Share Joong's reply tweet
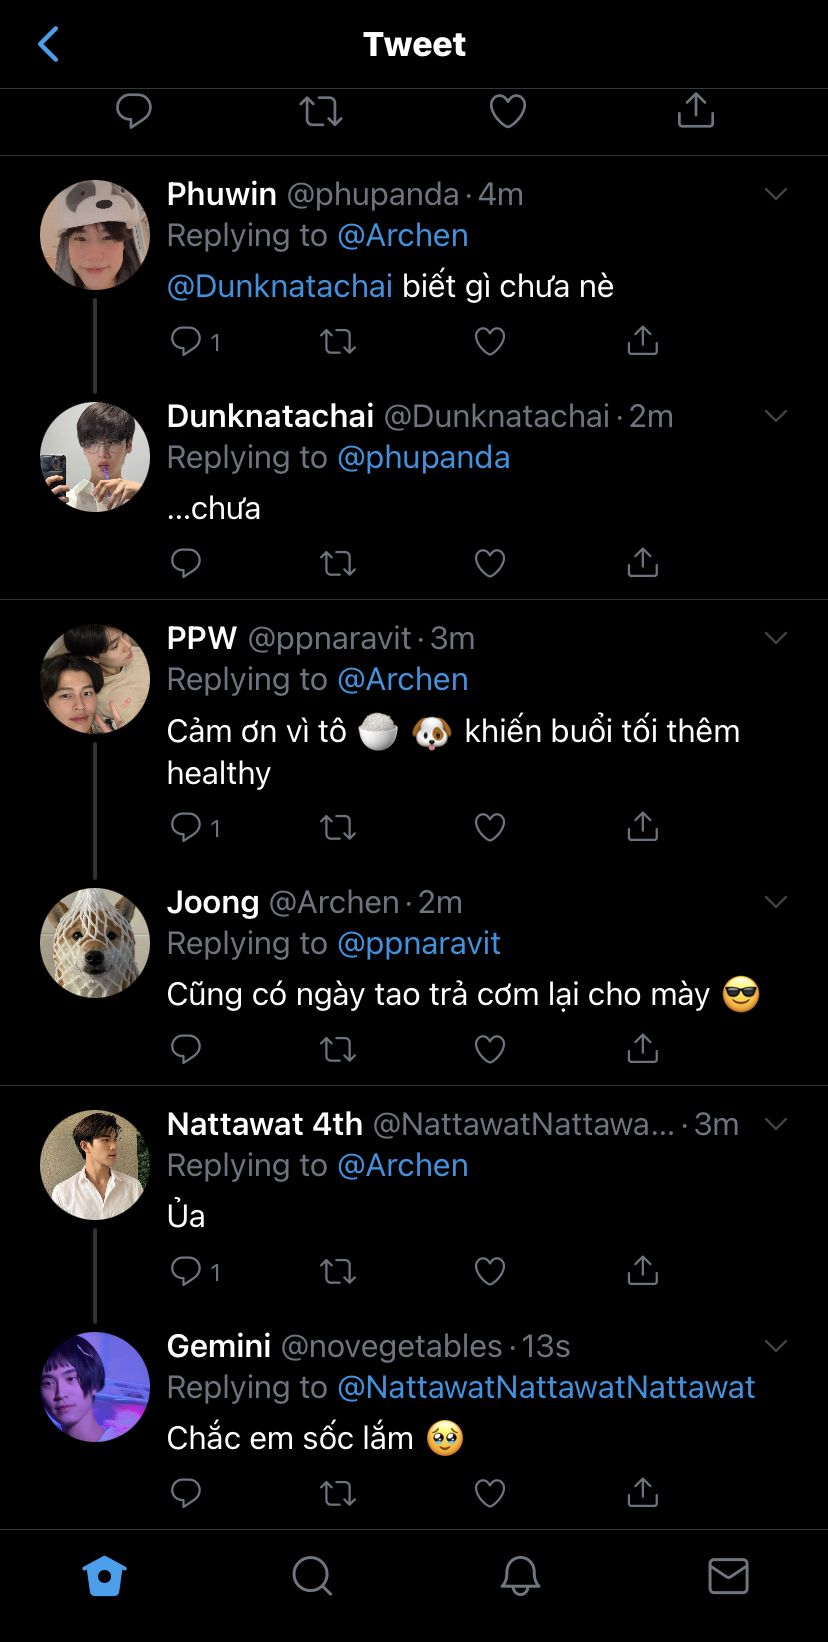This screenshot has width=828, height=1642. [642, 1049]
